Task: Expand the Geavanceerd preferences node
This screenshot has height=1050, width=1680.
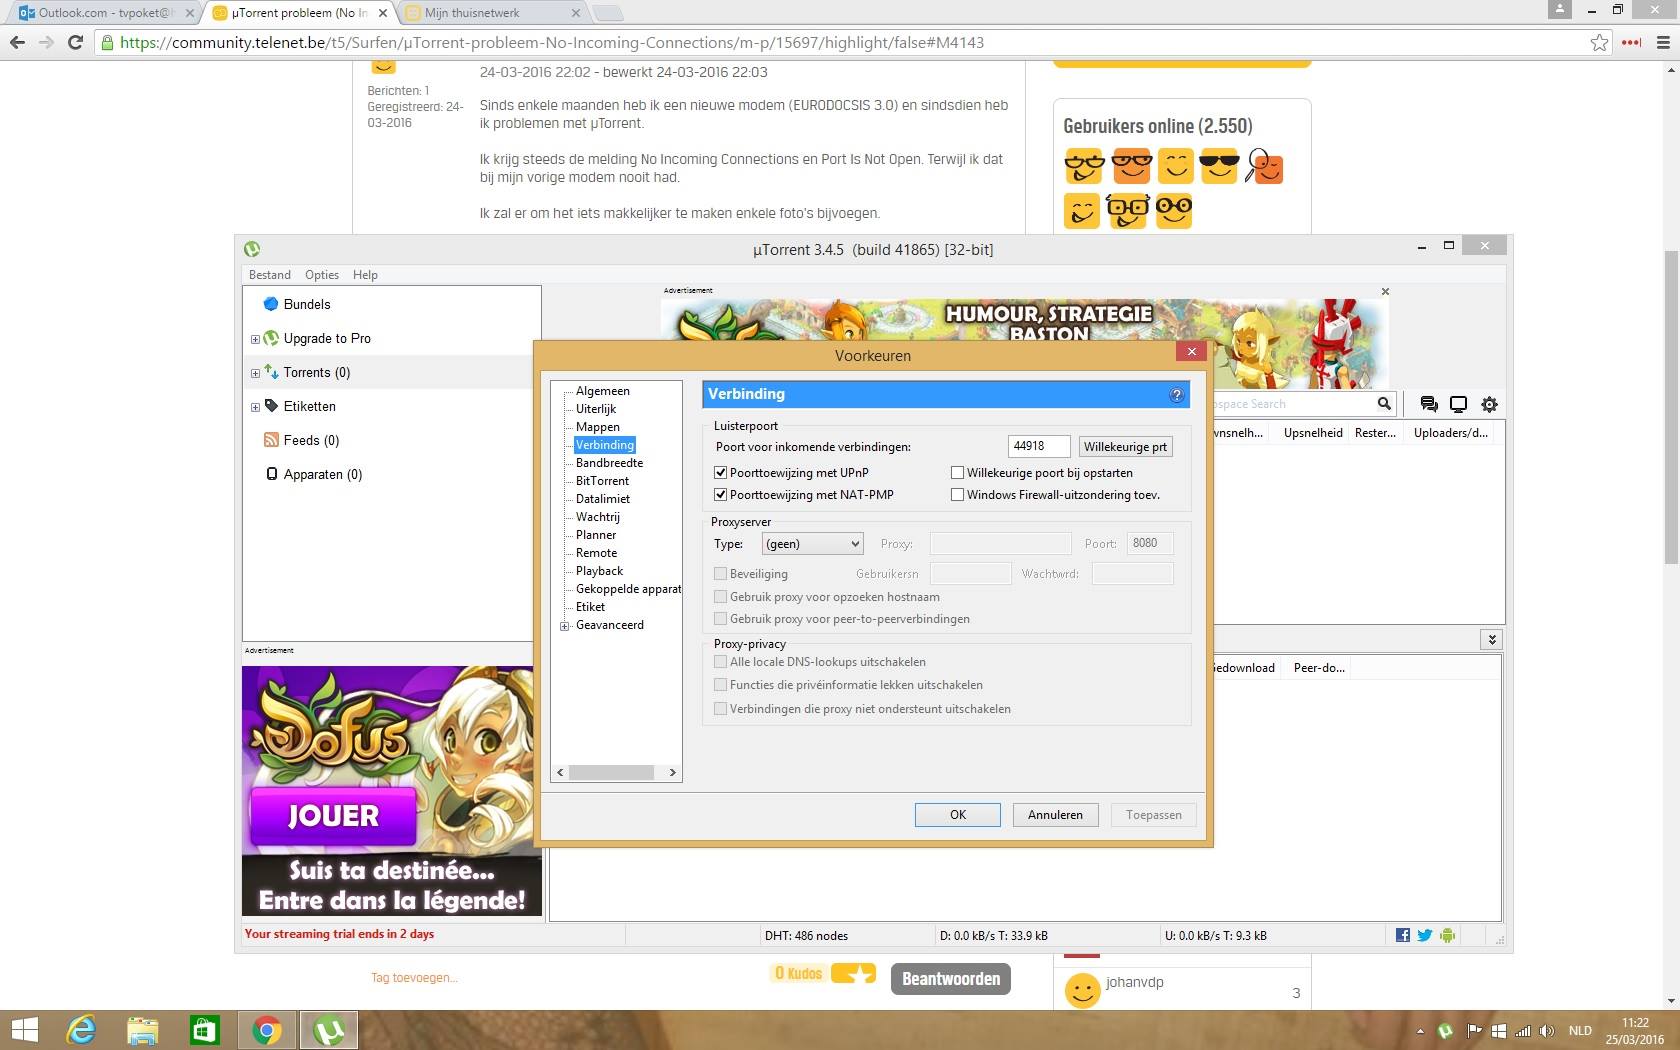Action: (565, 626)
